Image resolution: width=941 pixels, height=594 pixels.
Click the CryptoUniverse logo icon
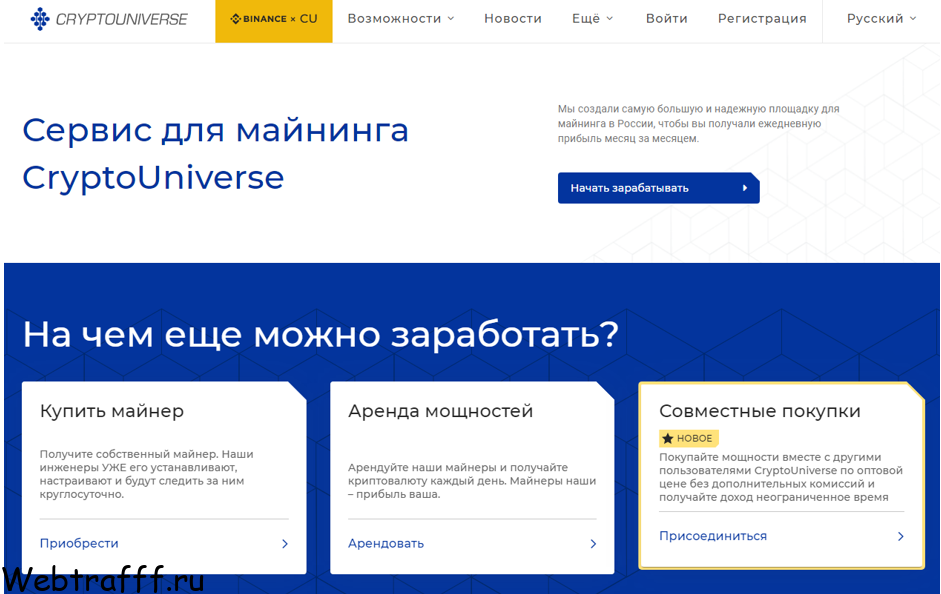point(40,19)
